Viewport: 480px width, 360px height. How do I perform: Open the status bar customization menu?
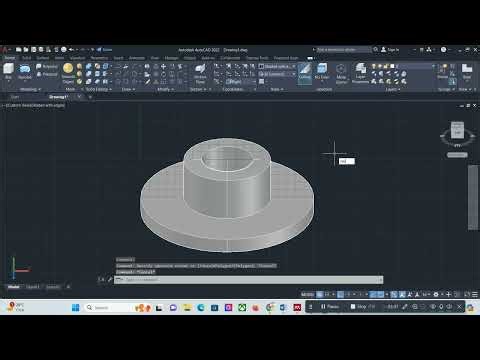tap(475, 294)
